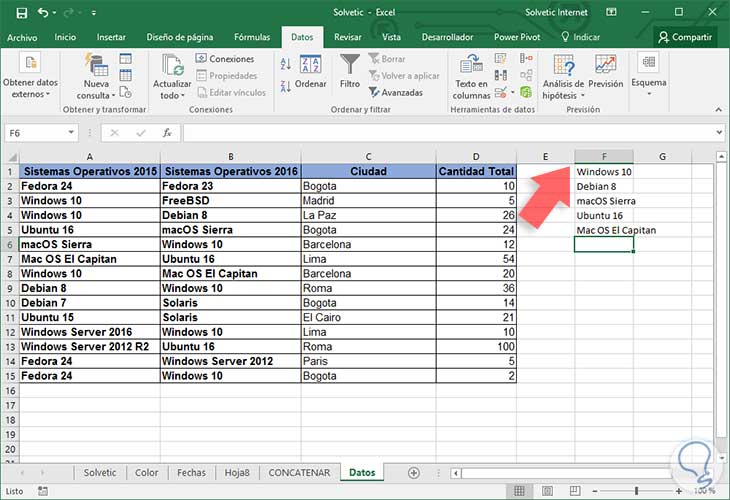730x500 pixels.
Task: Open Avanzadas filter options
Action: click(396, 93)
